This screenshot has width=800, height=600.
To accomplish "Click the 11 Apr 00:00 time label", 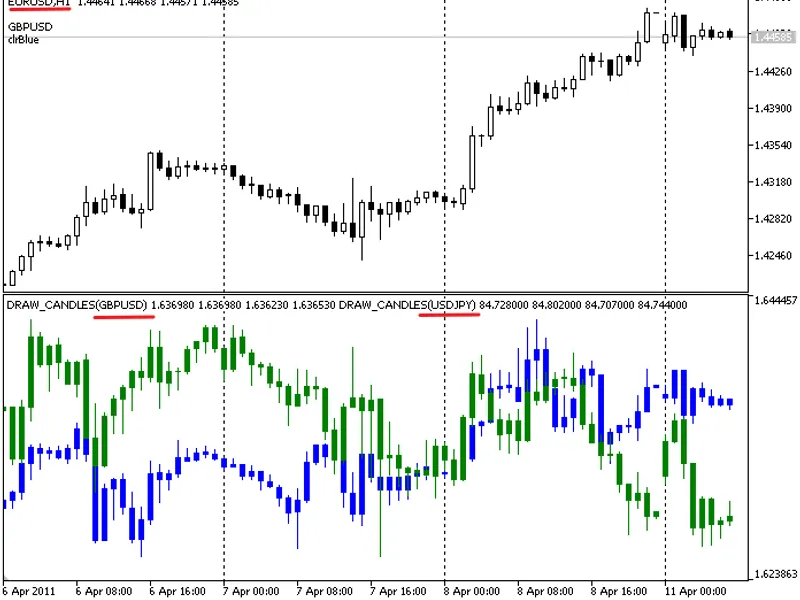I will 695,591.
